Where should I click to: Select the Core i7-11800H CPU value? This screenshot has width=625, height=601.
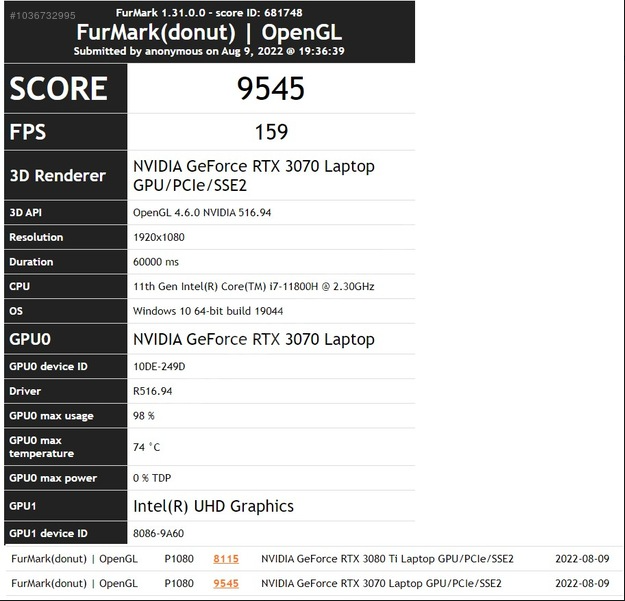[x=254, y=286]
